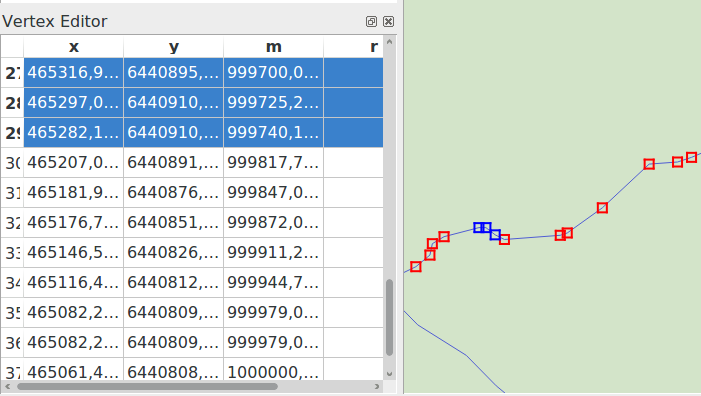The image size is (701, 396).
Task: Select y cell 6440826,…
Action: (173, 252)
